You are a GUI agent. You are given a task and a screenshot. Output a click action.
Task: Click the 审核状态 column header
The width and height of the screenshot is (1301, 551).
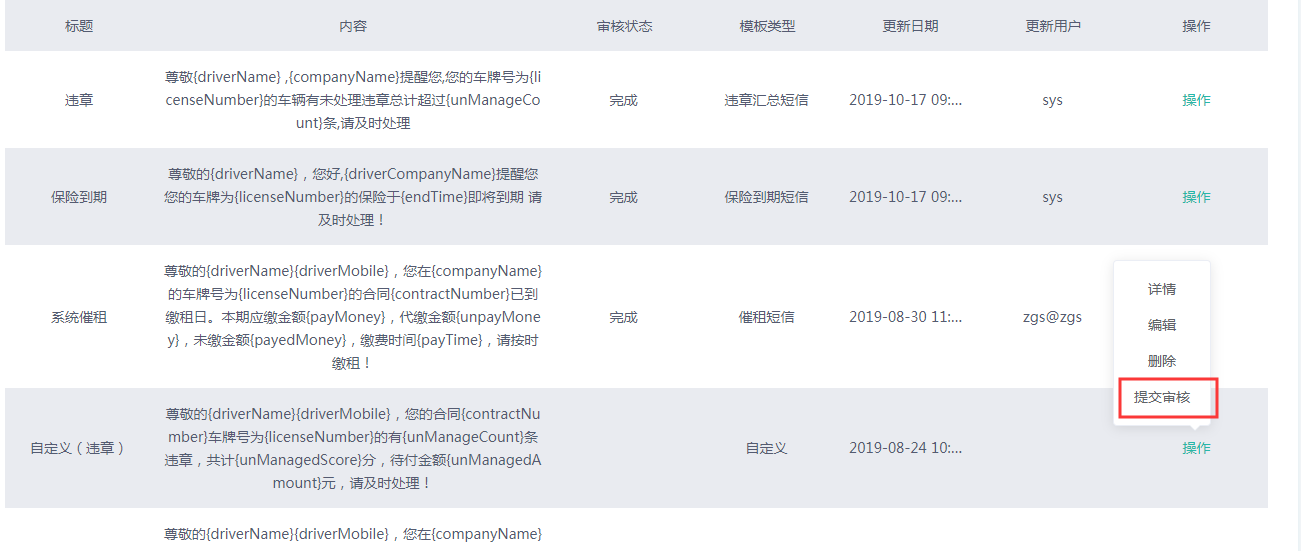pos(624,26)
